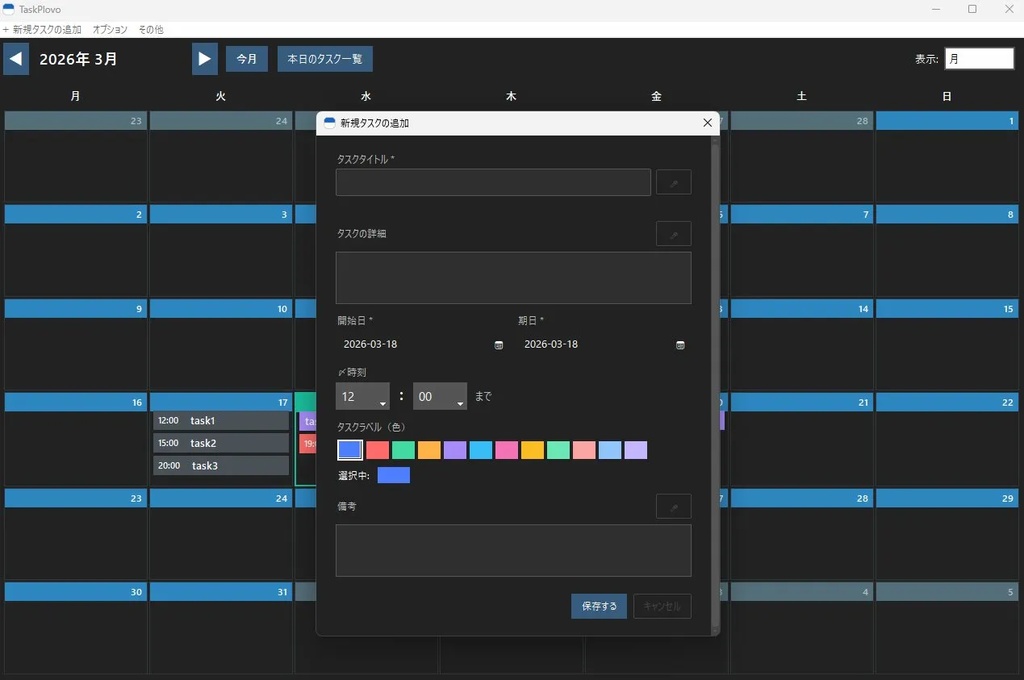Select the last lavender color swatch
Image resolution: width=1024 pixels, height=680 pixels.
point(635,450)
